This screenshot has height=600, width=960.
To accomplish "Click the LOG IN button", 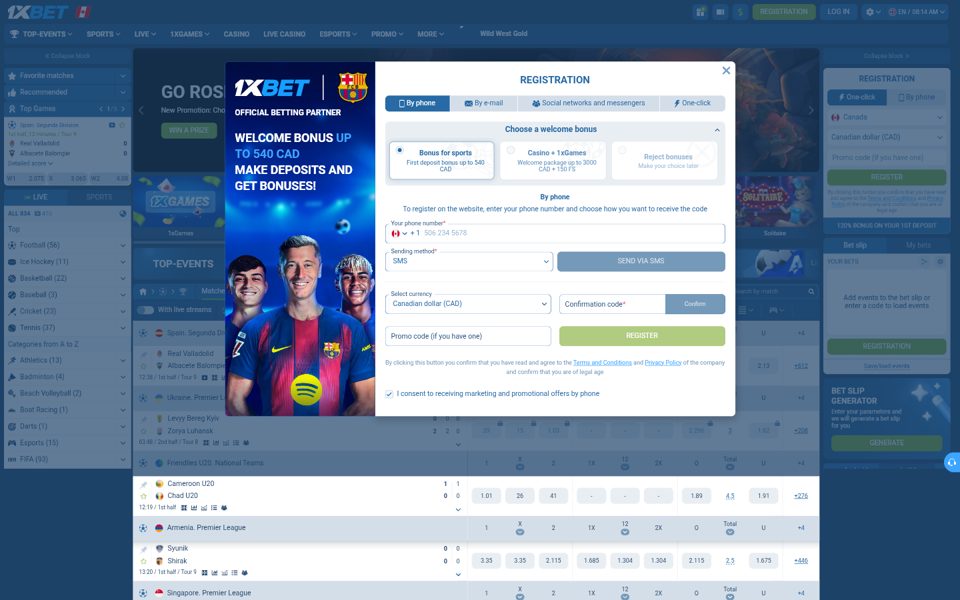I will pos(838,12).
